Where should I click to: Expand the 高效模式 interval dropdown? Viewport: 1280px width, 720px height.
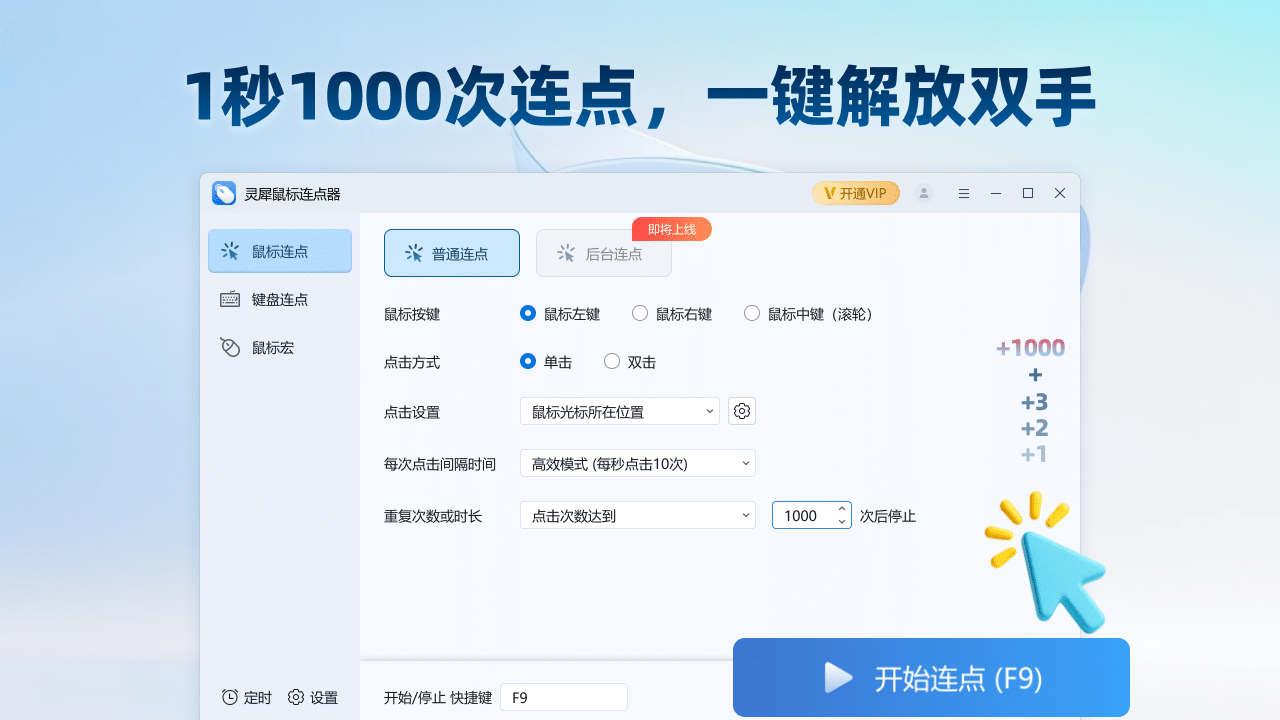[x=637, y=463]
